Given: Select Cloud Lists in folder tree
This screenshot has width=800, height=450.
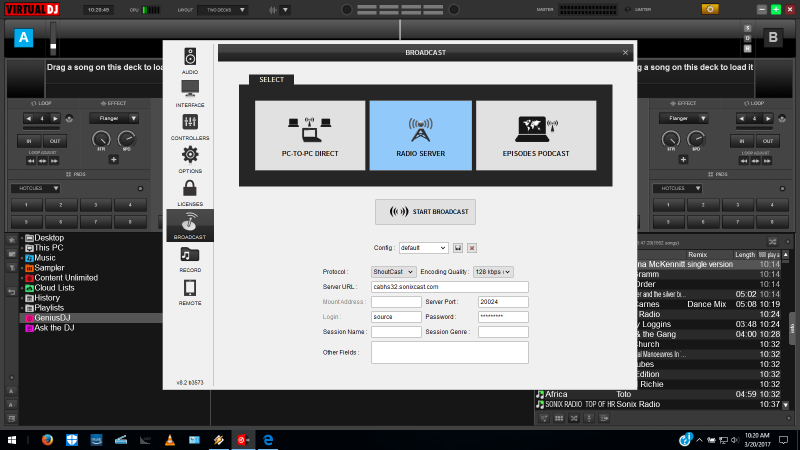Looking at the screenshot, I should [54, 288].
